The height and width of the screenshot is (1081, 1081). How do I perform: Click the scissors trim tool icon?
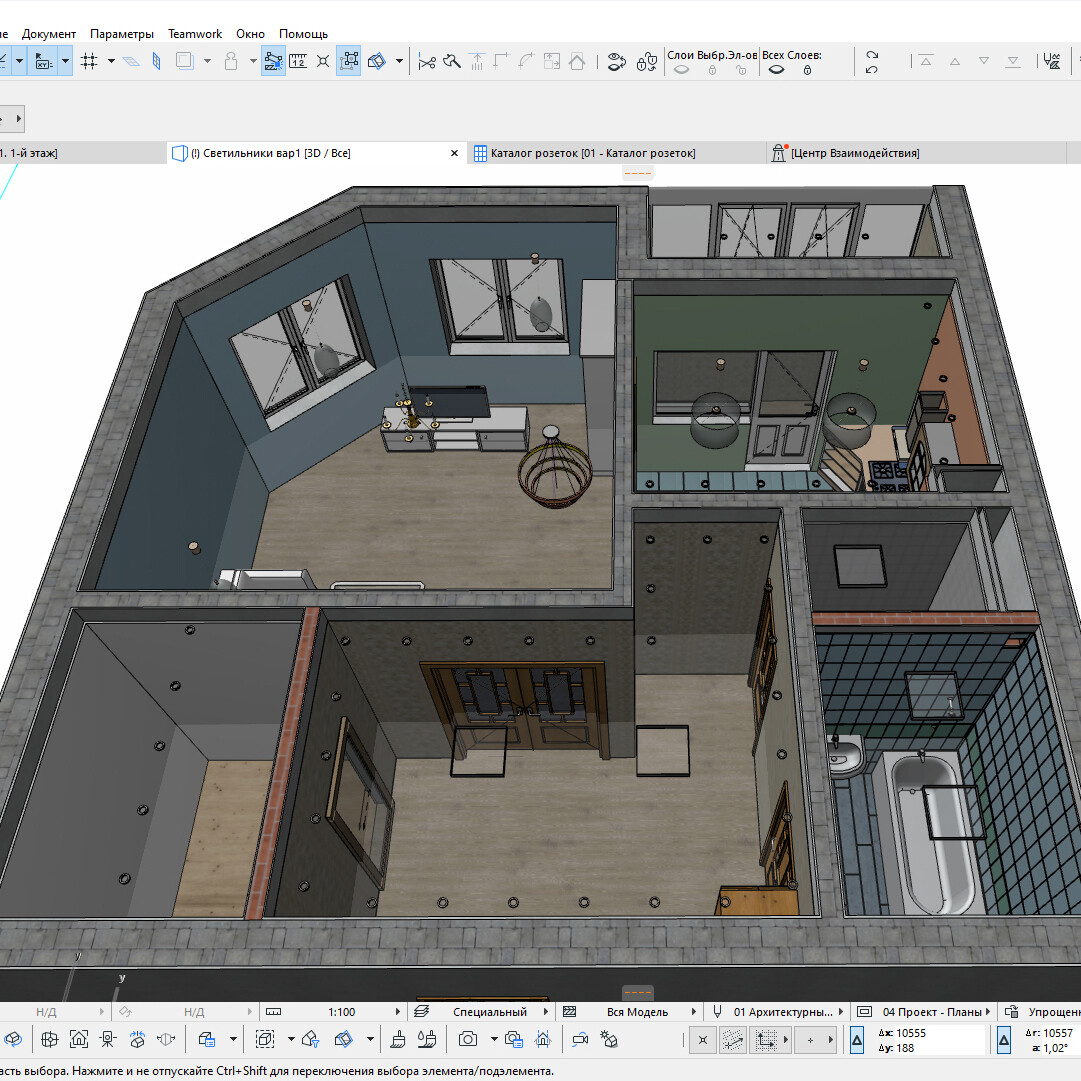coord(427,61)
